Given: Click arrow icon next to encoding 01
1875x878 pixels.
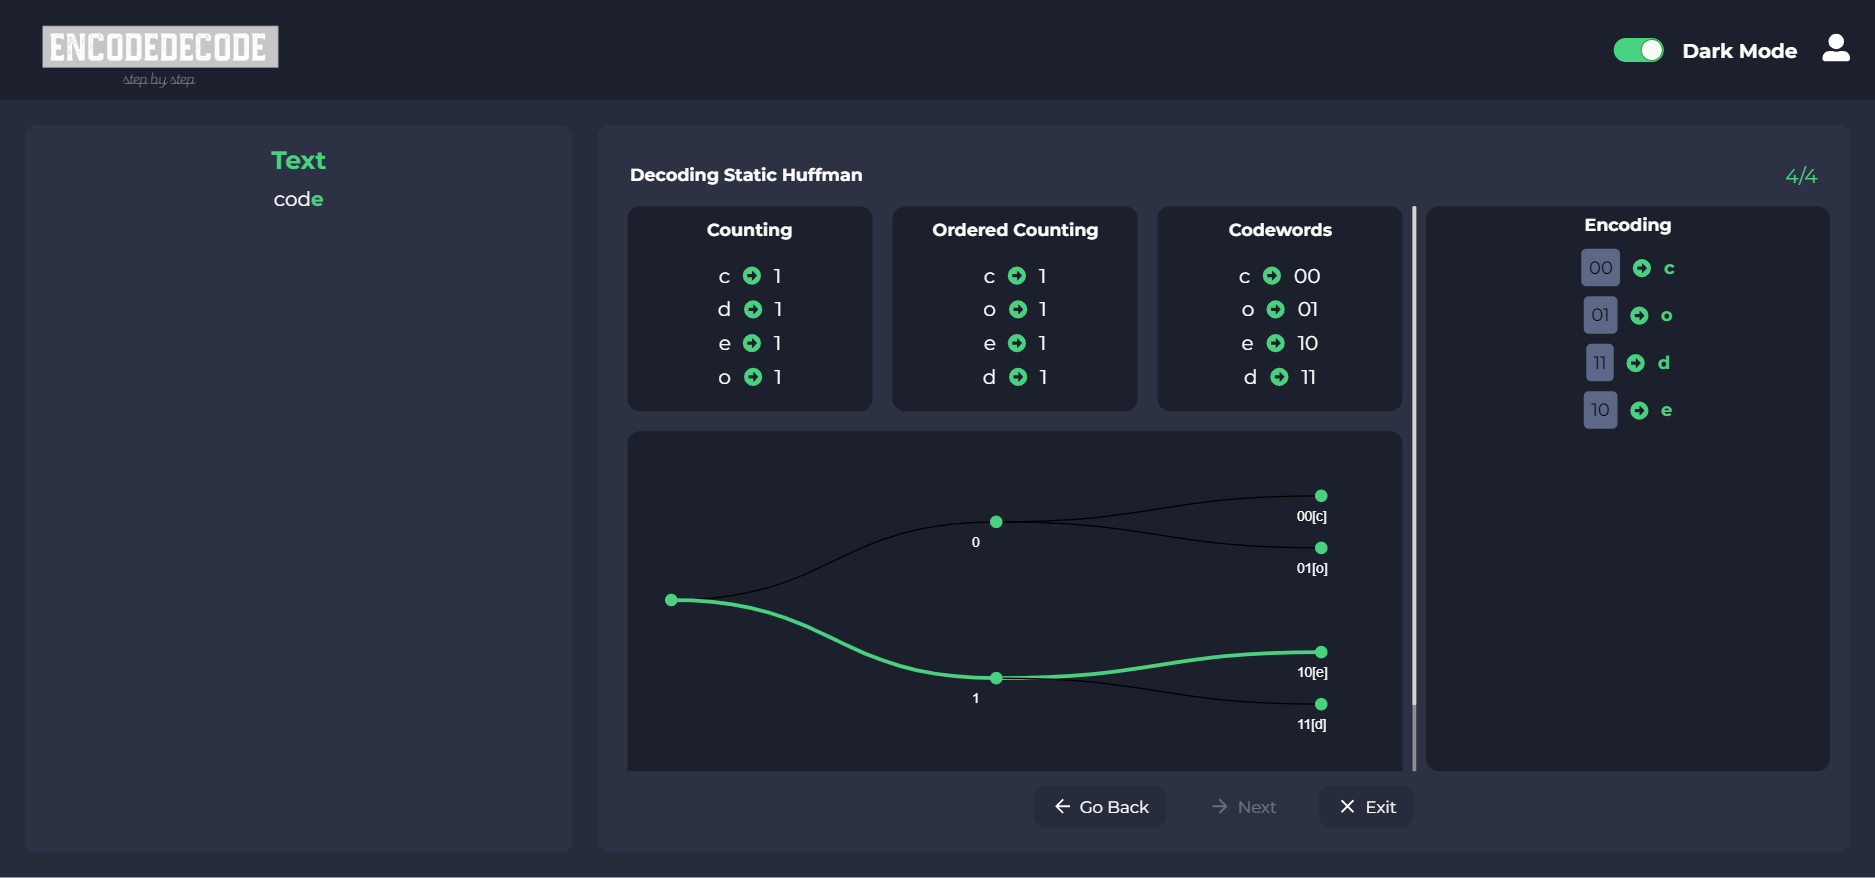Looking at the screenshot, I should click(1639, 316).
